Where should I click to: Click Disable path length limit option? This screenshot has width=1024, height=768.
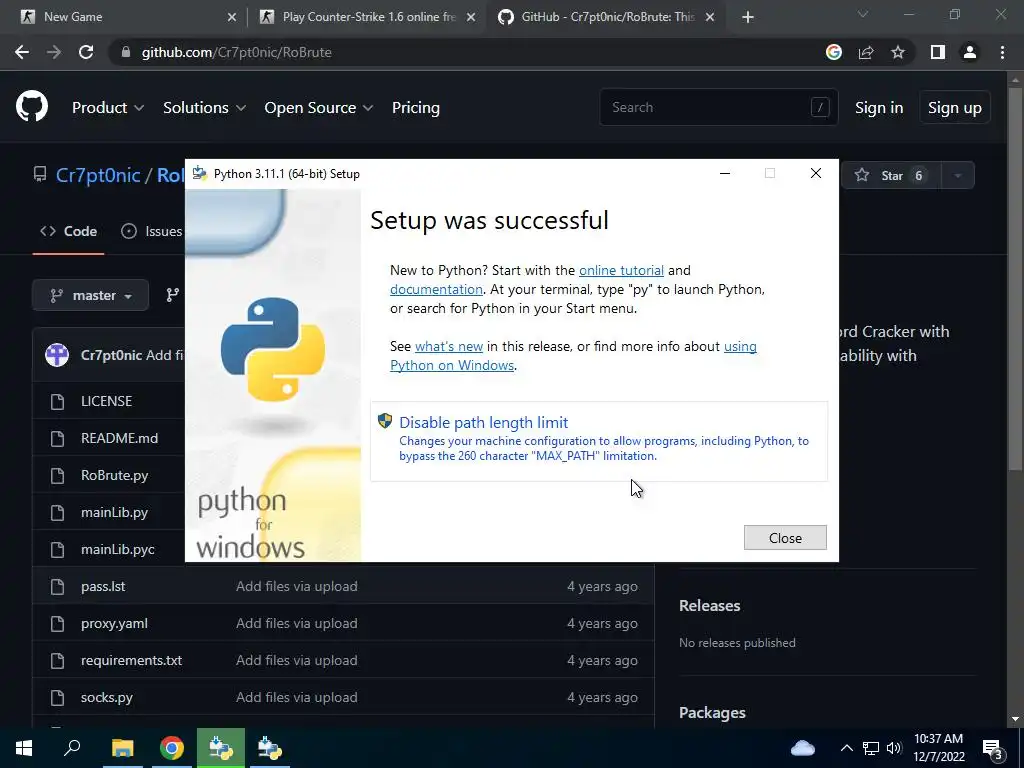pos(599,441)
